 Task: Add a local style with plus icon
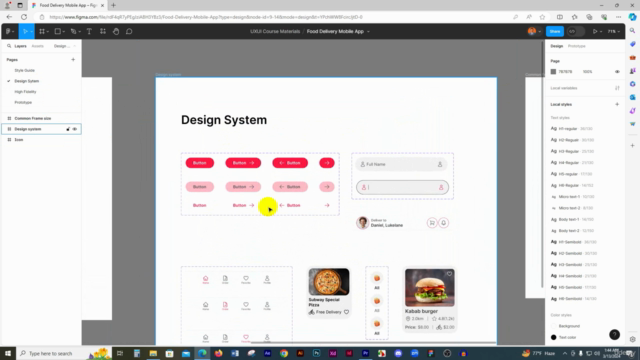pyautogui.click(x=617, y=104)
